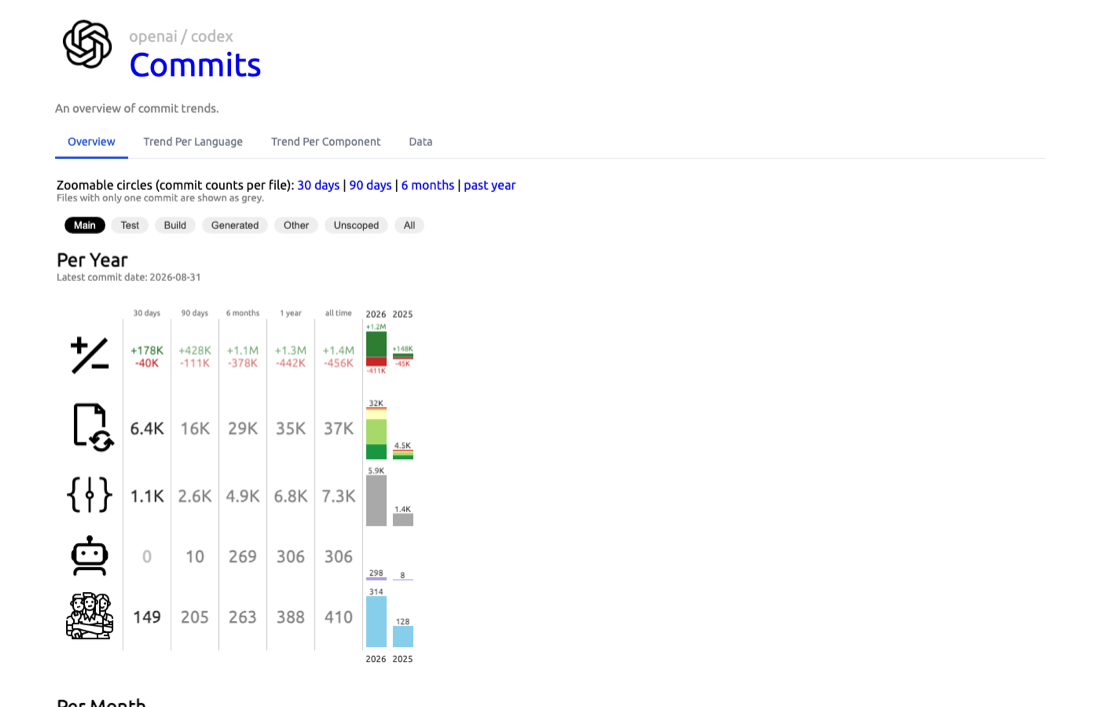This screenshot has height=707, width=1100.
Task: Click the contributors group icon
Action: [x=89, y=616]
